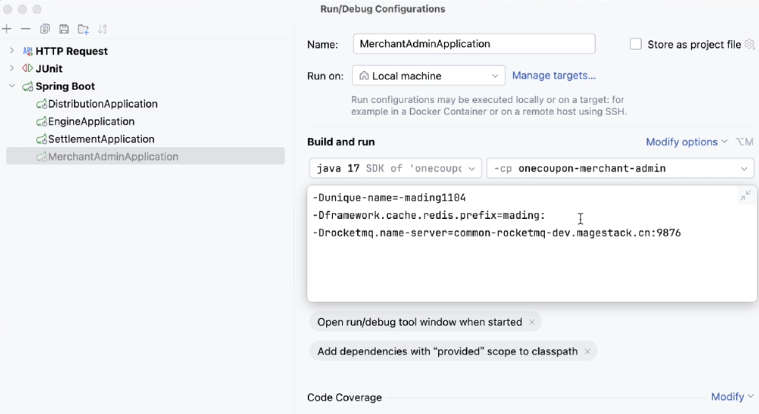Image resolution: width=759 pixels, height=414 pixels.
Task: Collapse the VM options field via corner icon
Action: [745, 197]
